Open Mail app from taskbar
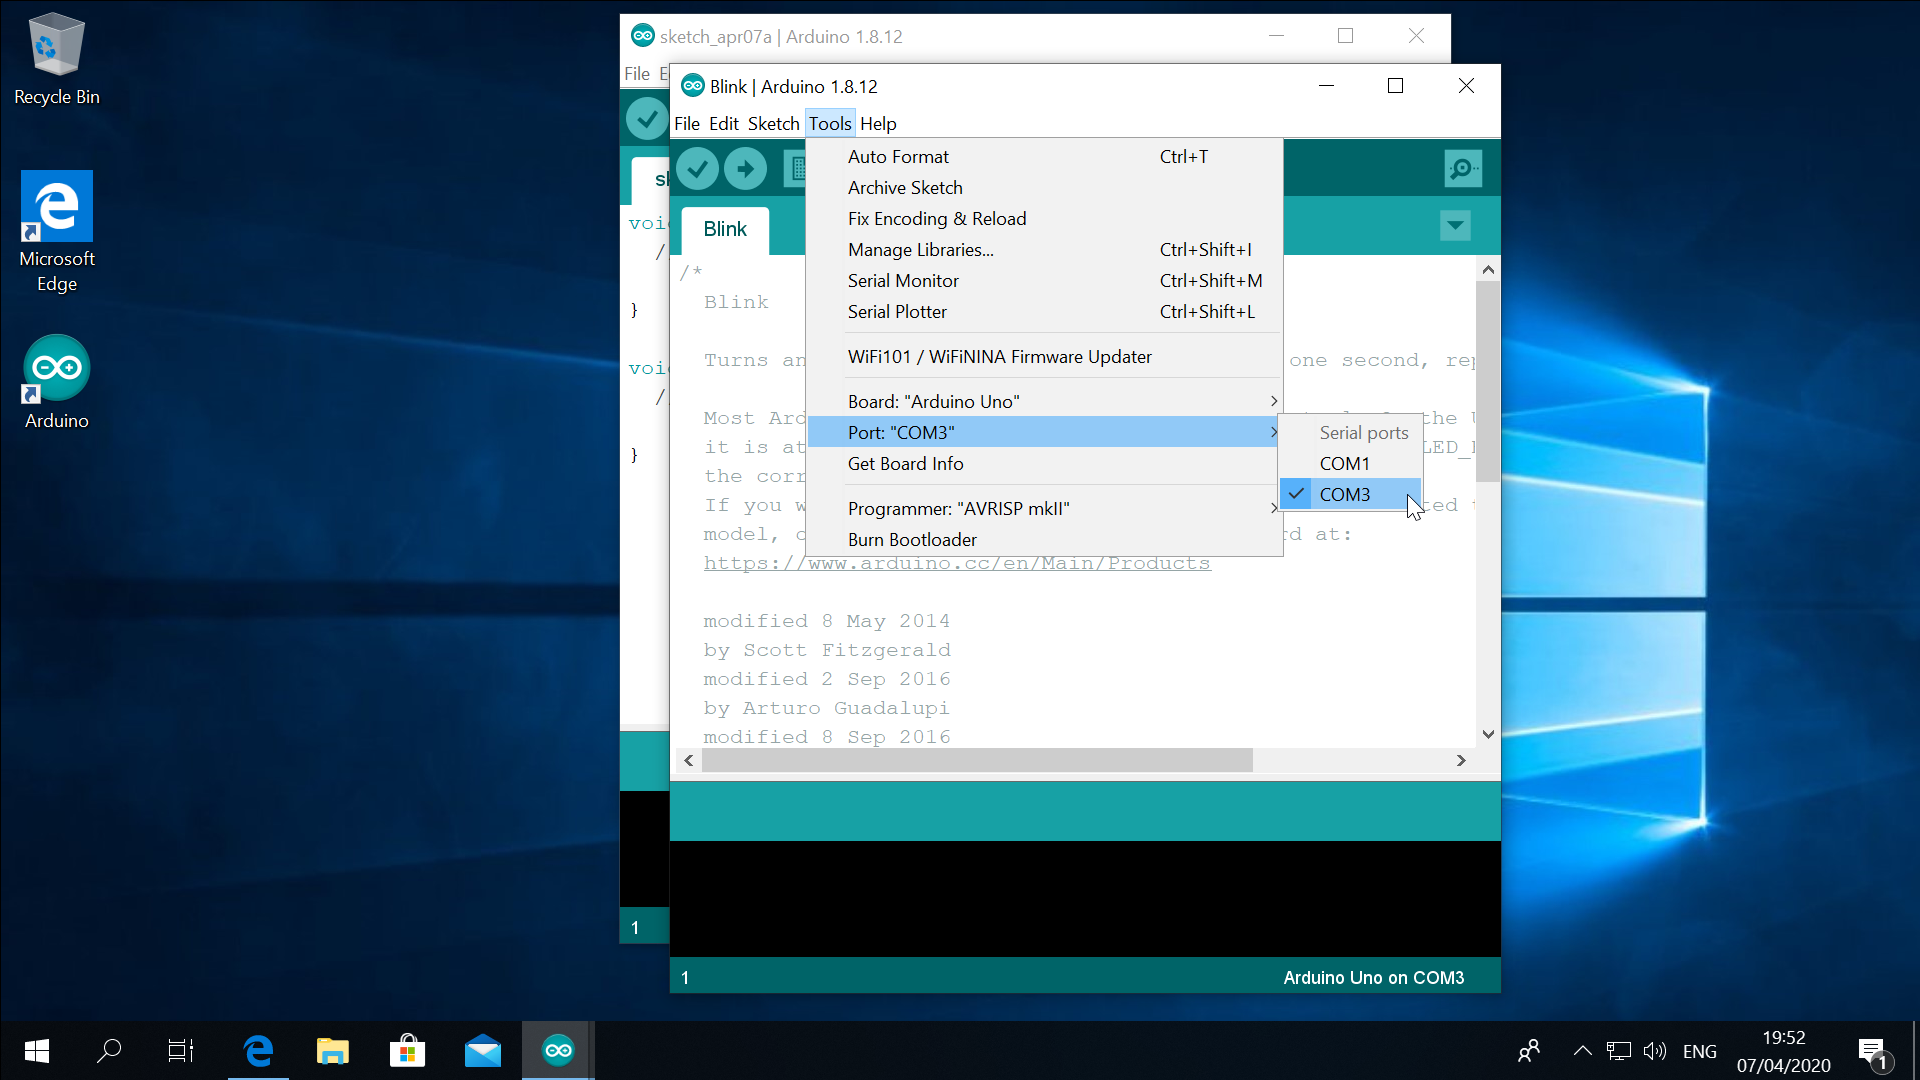The height and width of the screenshot is (1080, 1920). pos(483,1051)
